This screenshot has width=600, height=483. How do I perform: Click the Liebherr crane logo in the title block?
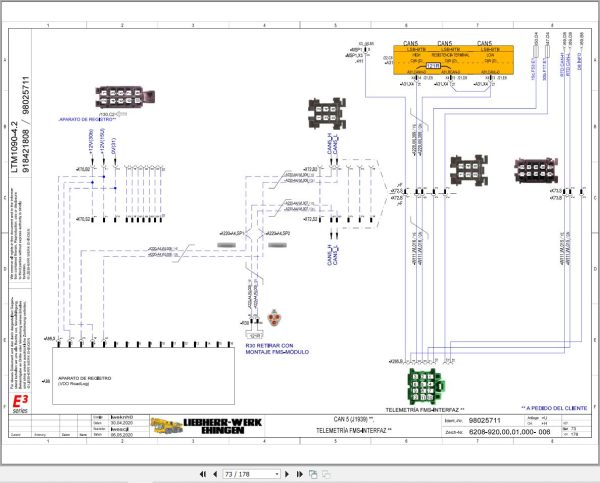[x=166, y=426]
